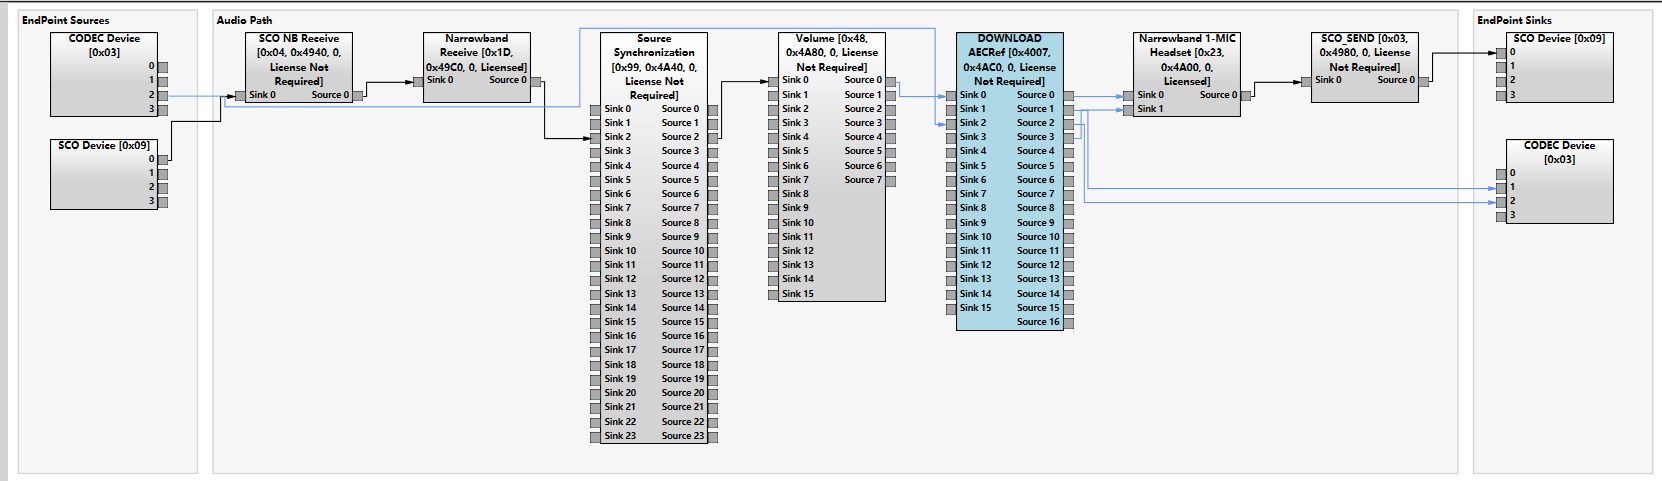Click Source 0 connector on SCO_SEND
Viewport: 1662px width, 481px height.
tap(1424, 81)
